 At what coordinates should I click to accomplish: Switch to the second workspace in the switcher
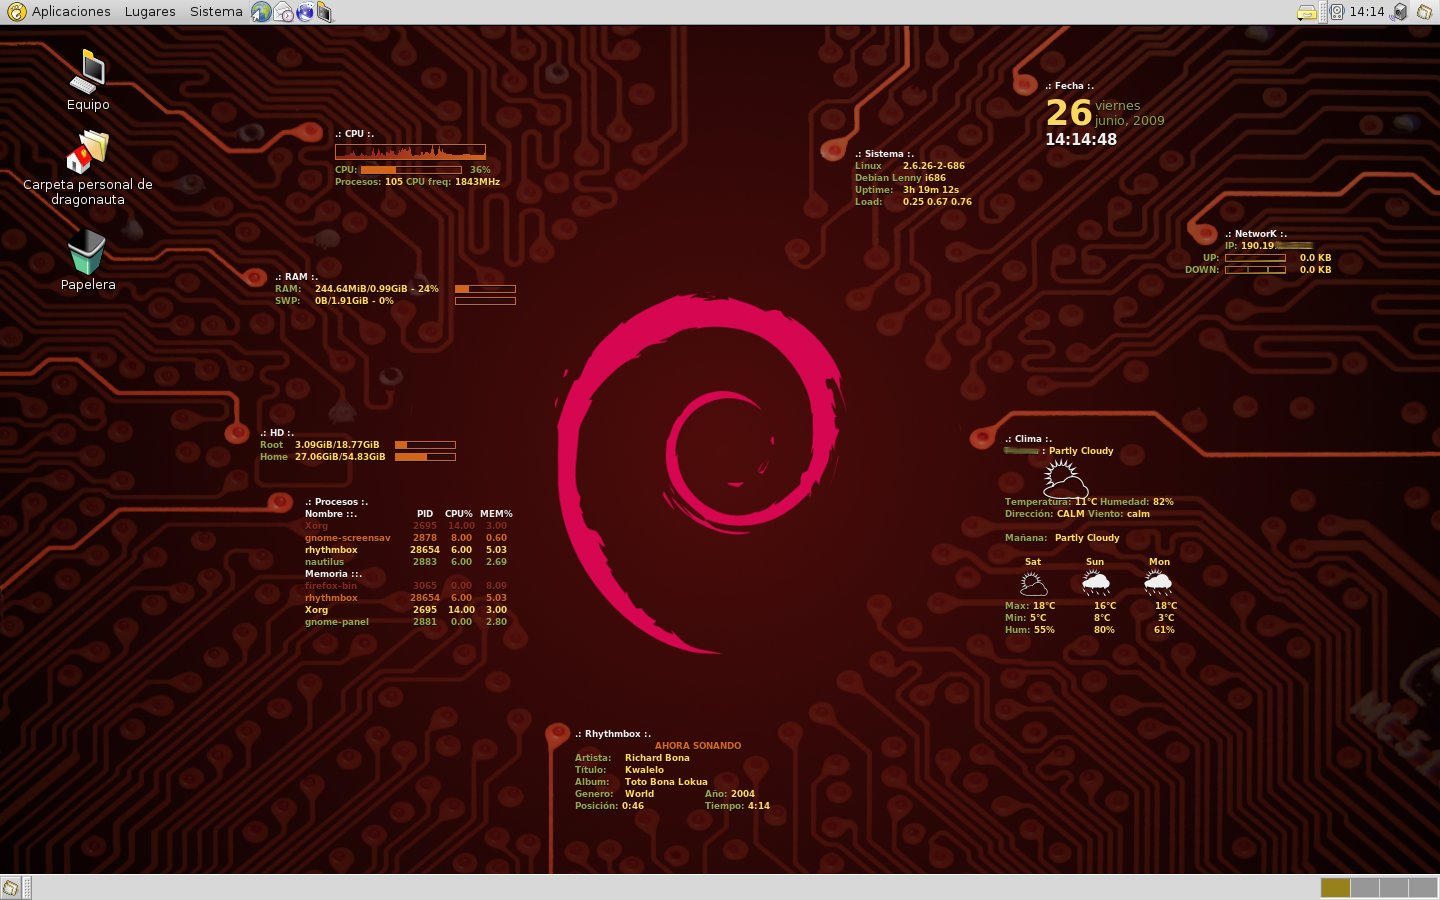(1364, 888)
